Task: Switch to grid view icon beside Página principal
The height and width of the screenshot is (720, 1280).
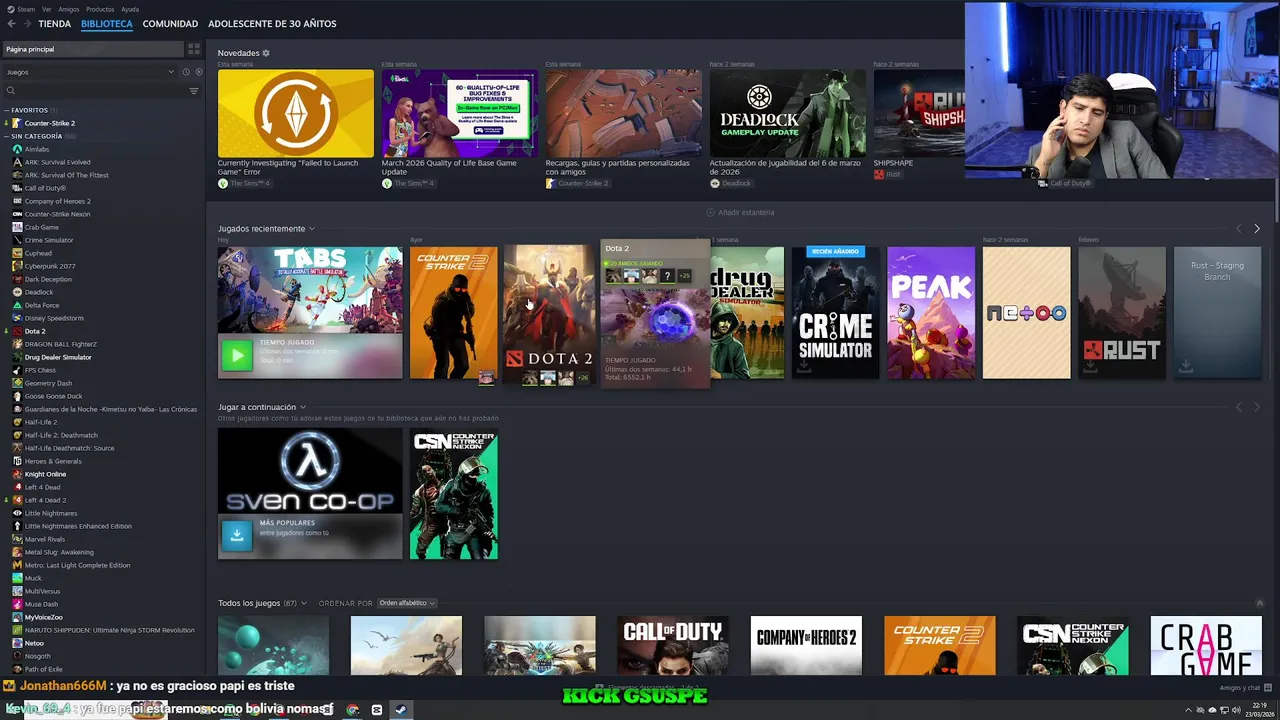Action: click(x=194, y=49)
